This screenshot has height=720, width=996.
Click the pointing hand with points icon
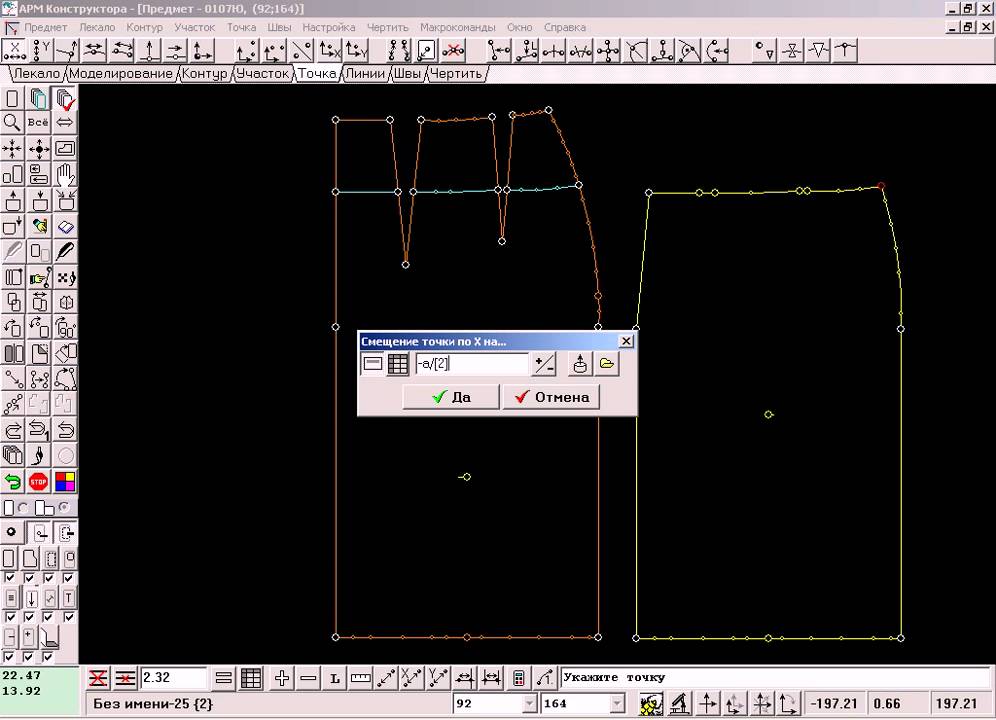point(39,278)
